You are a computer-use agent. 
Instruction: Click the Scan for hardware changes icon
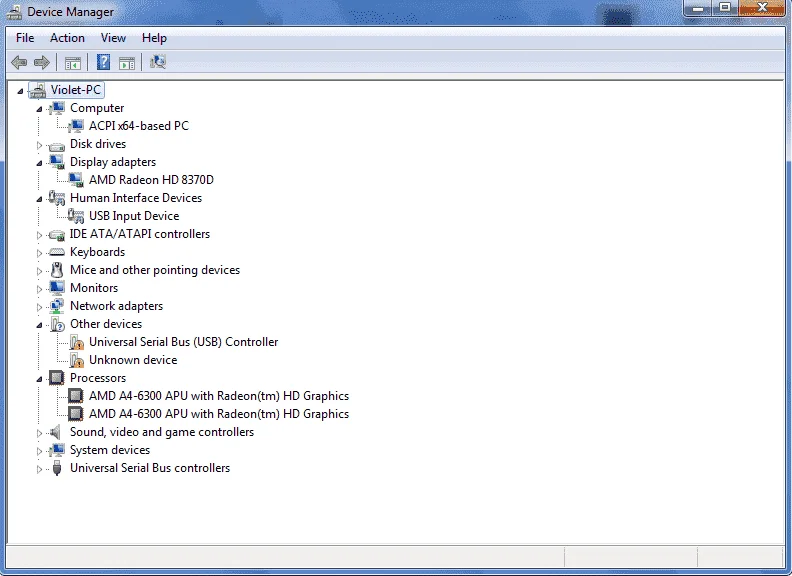[158, 62]
